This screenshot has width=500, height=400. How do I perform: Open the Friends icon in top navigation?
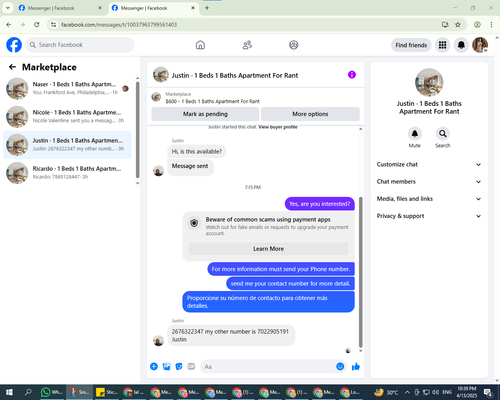(247, 45)
